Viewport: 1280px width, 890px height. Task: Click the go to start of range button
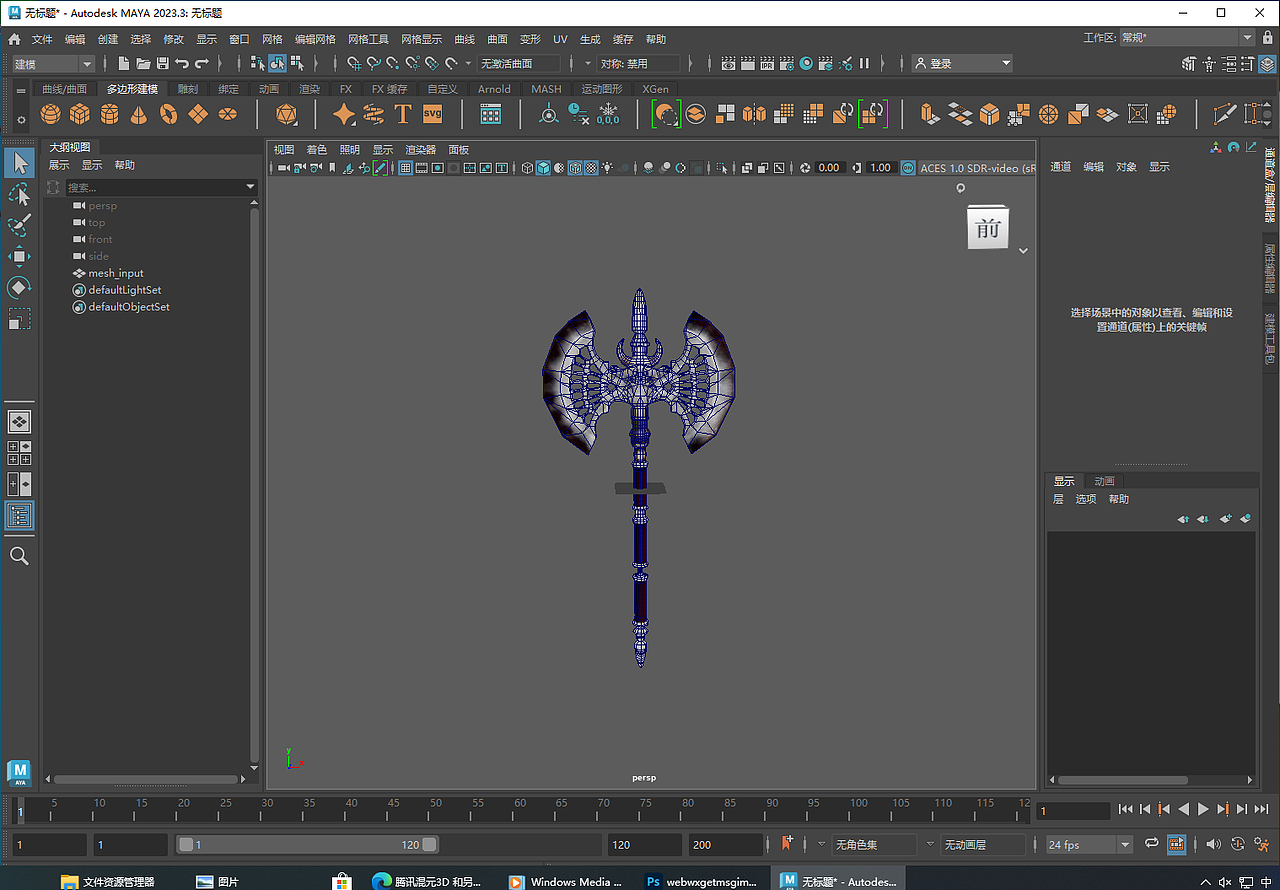(x=1125, y=809)
